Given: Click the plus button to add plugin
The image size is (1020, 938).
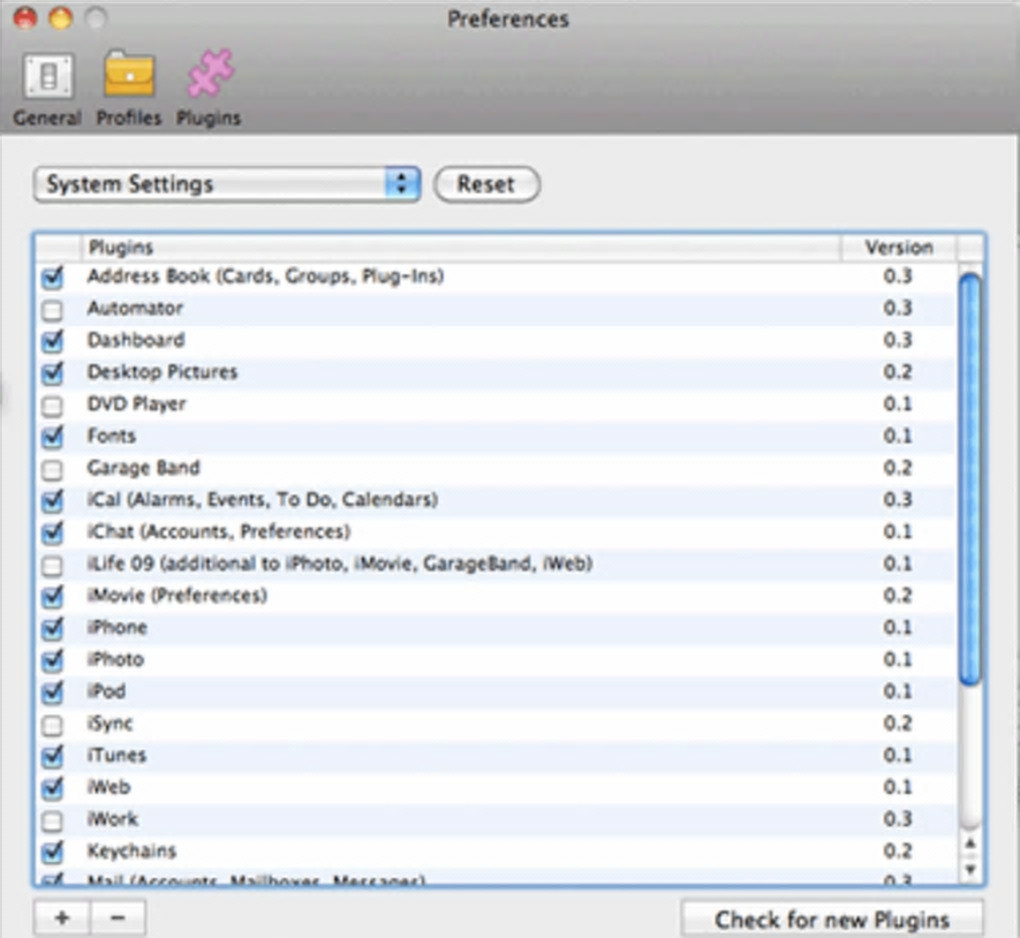Looking at the screenshot, I should tap(62, 918).
